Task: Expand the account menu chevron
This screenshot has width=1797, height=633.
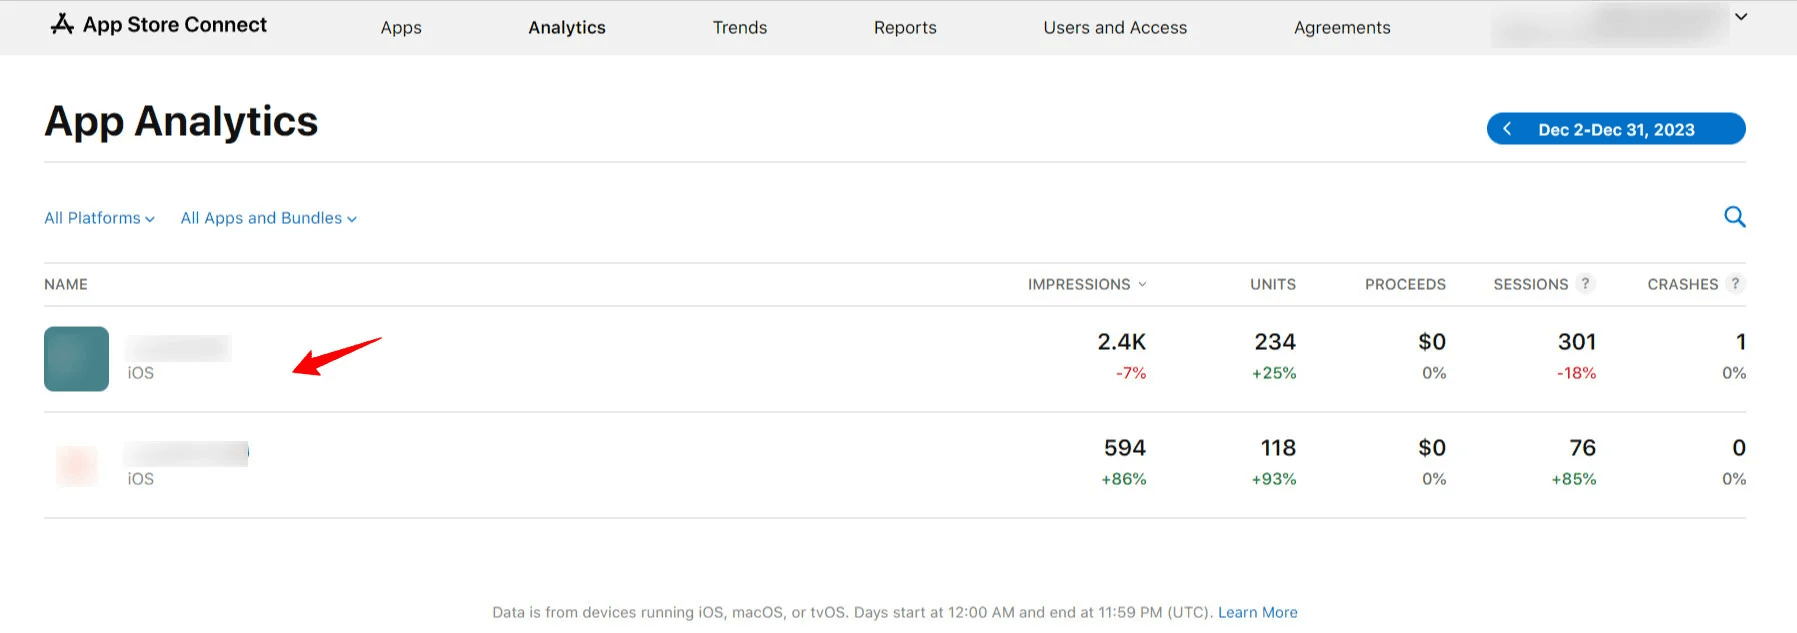Action: [1741, 17]
